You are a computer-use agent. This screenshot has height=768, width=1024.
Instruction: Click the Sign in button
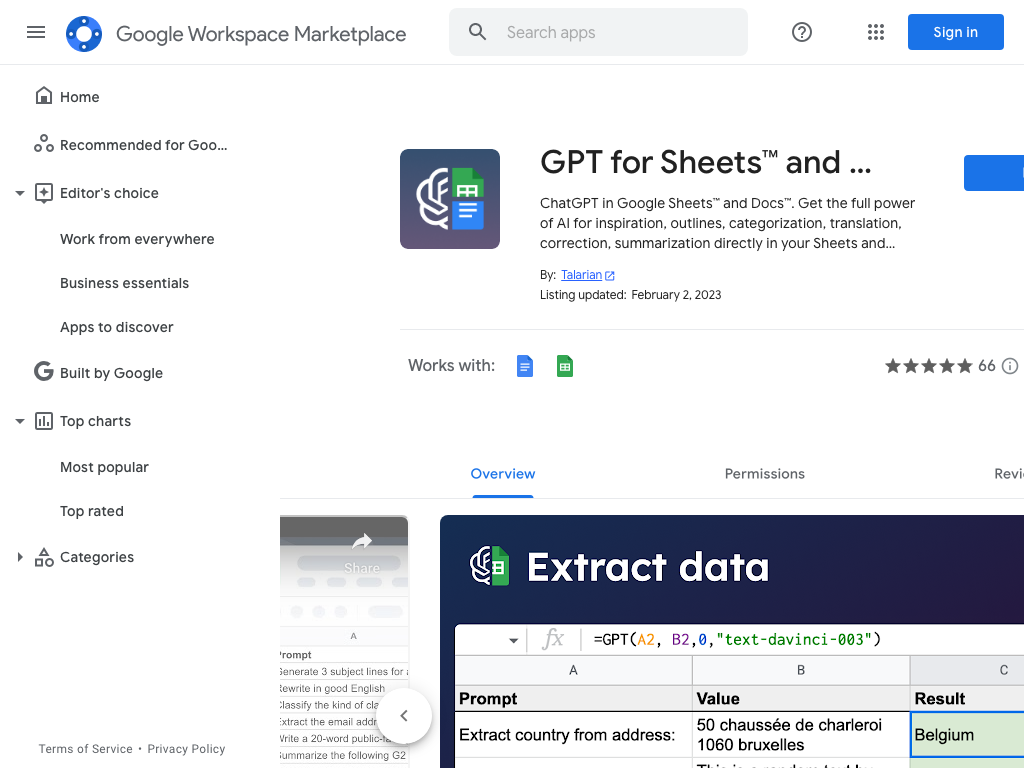pos(955,32)
